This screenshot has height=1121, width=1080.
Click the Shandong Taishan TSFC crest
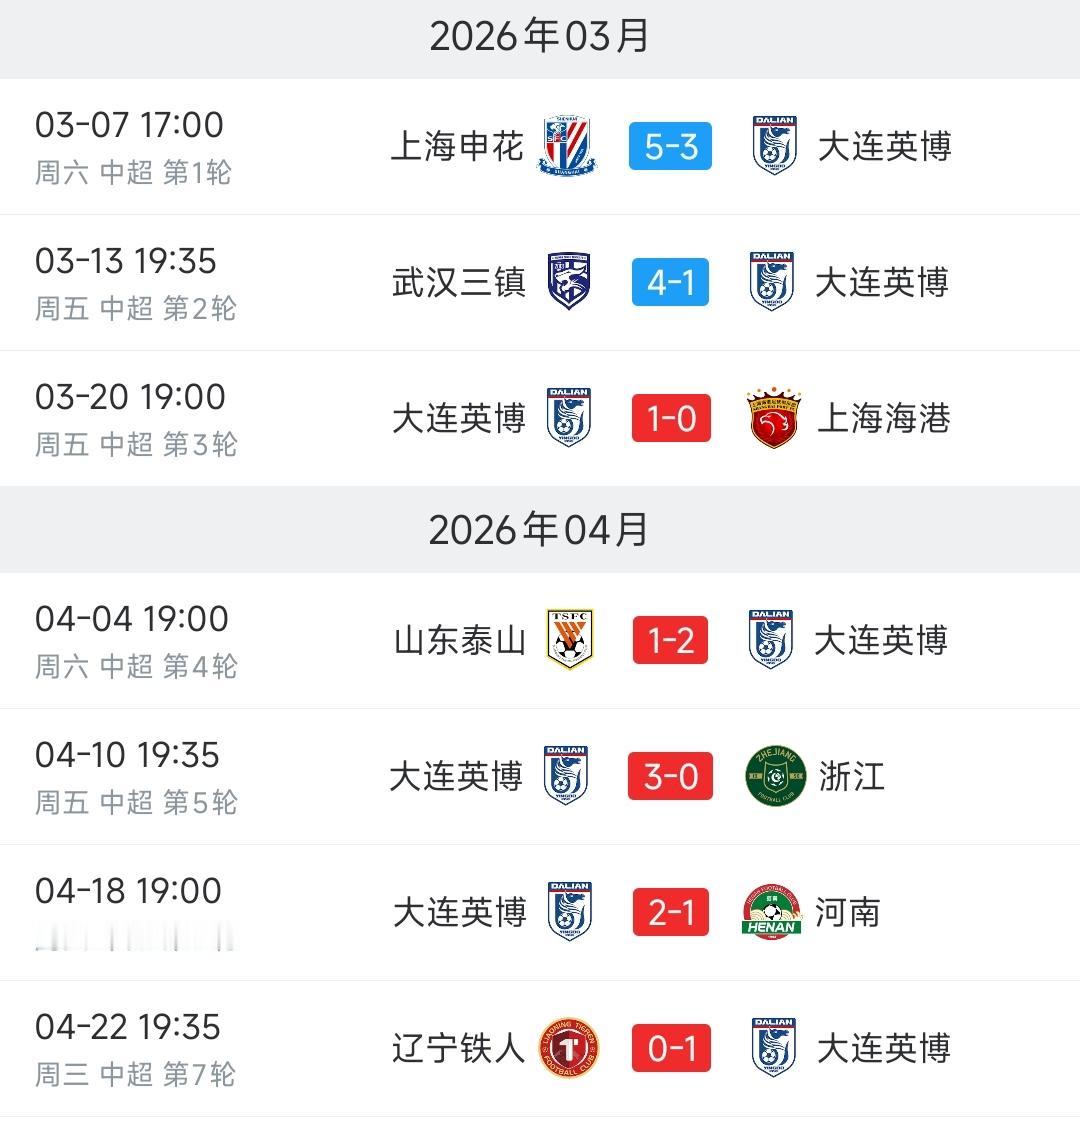[570, 639]
